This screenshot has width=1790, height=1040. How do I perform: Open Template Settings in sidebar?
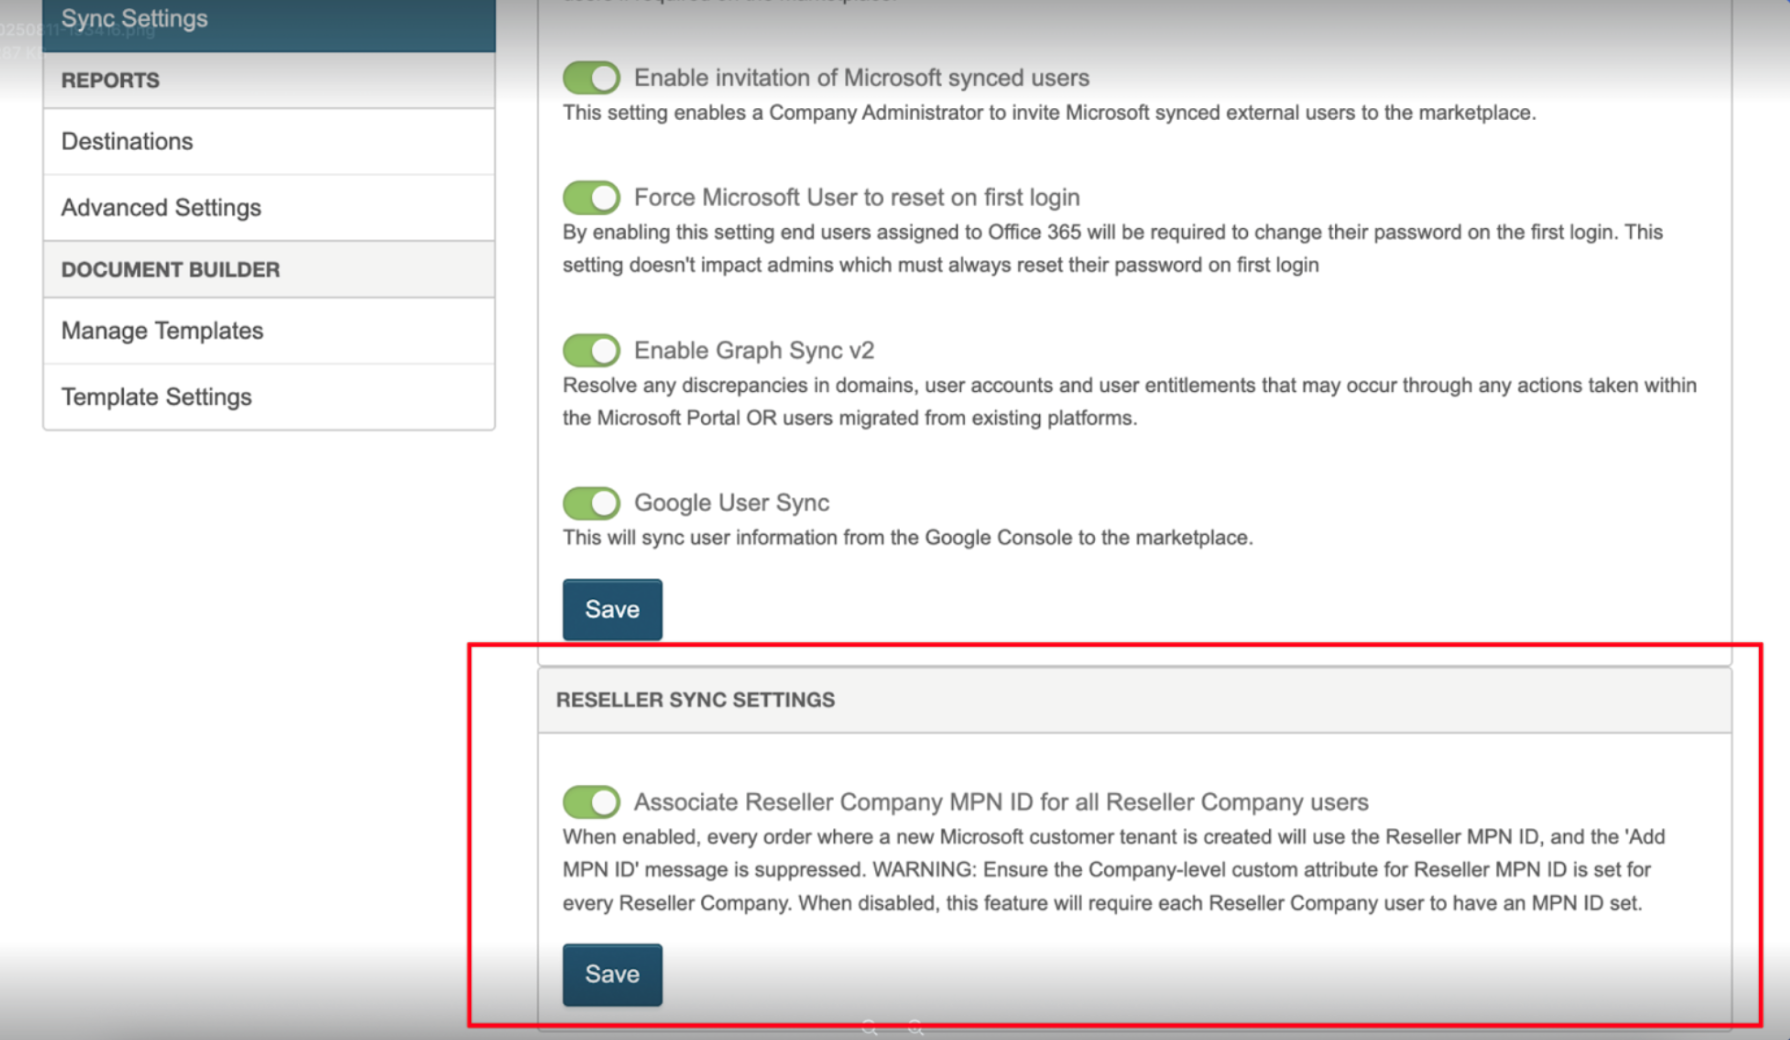[x=156, y=397]
